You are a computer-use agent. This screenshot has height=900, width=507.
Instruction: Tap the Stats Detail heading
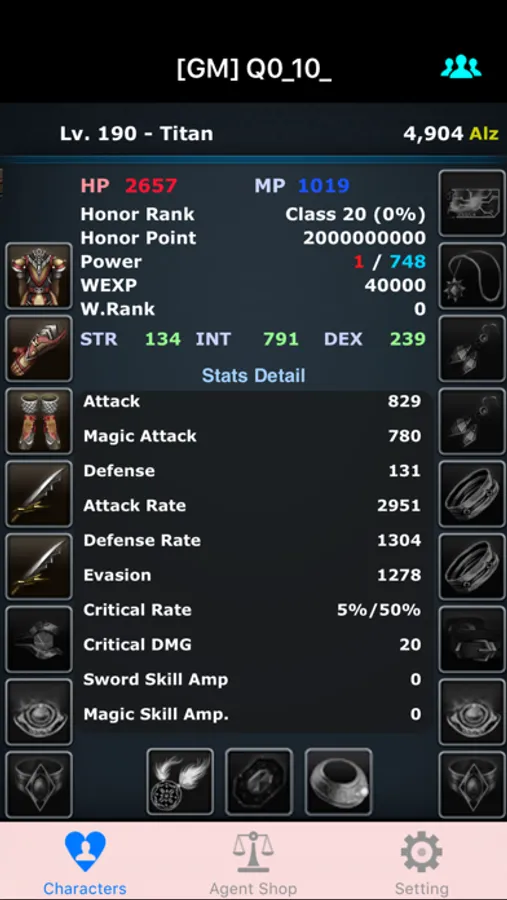coord(253,376)
